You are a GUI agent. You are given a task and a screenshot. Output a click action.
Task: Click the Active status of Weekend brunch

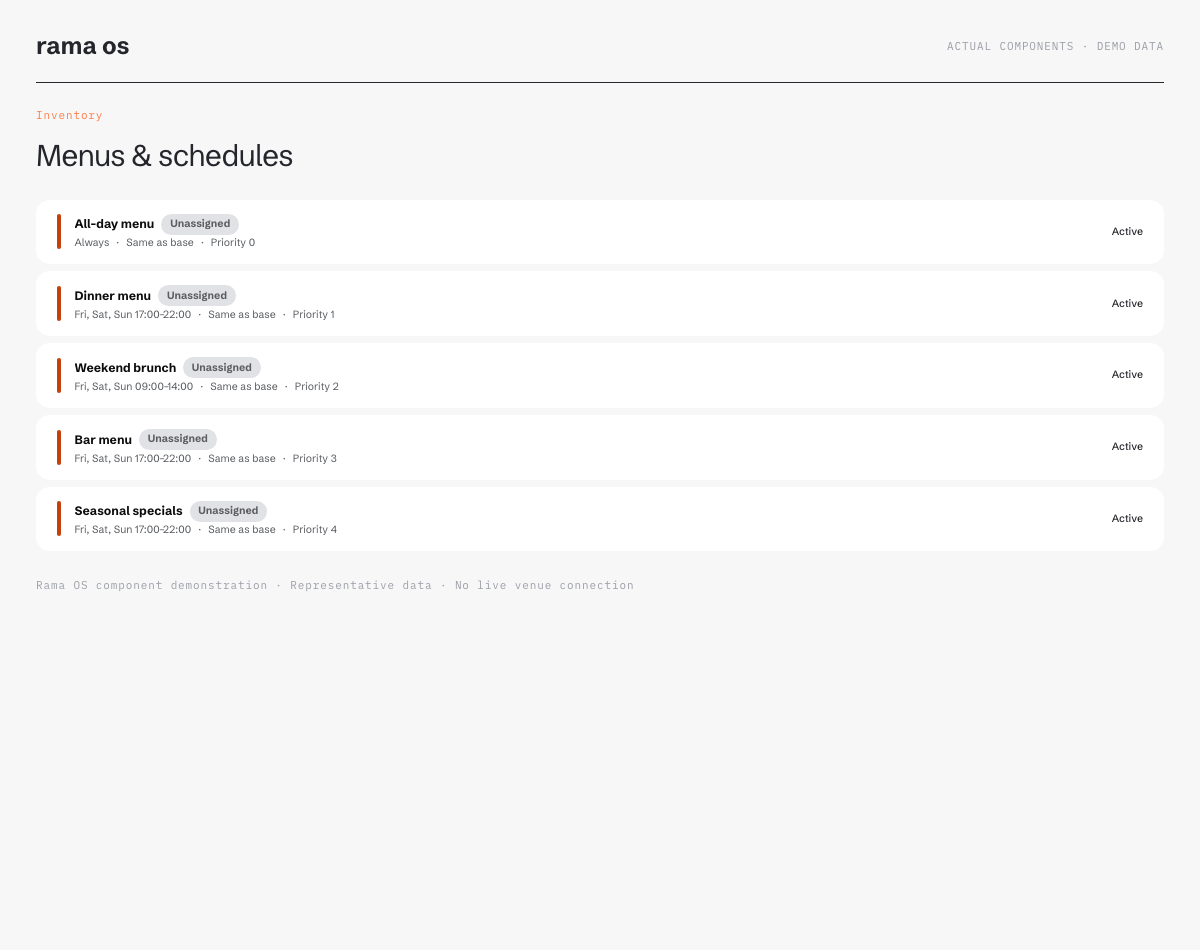[x=1127, y=375]
